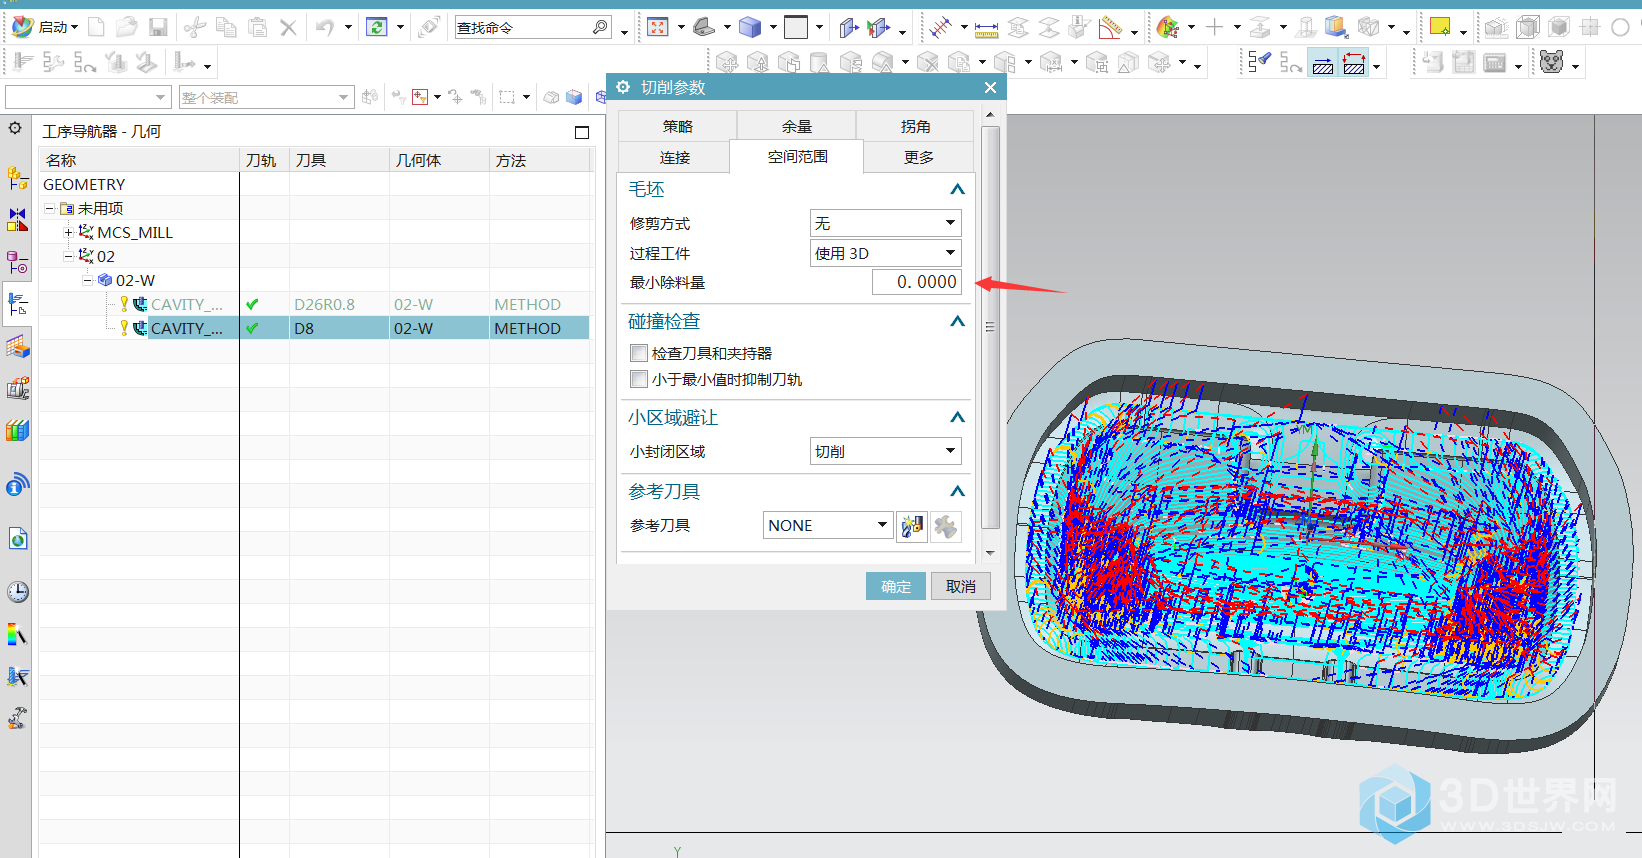This screenshot has height=858, width=1642.
Task: Maximize the 工序导航器 panel
Action: coord(582,132)
